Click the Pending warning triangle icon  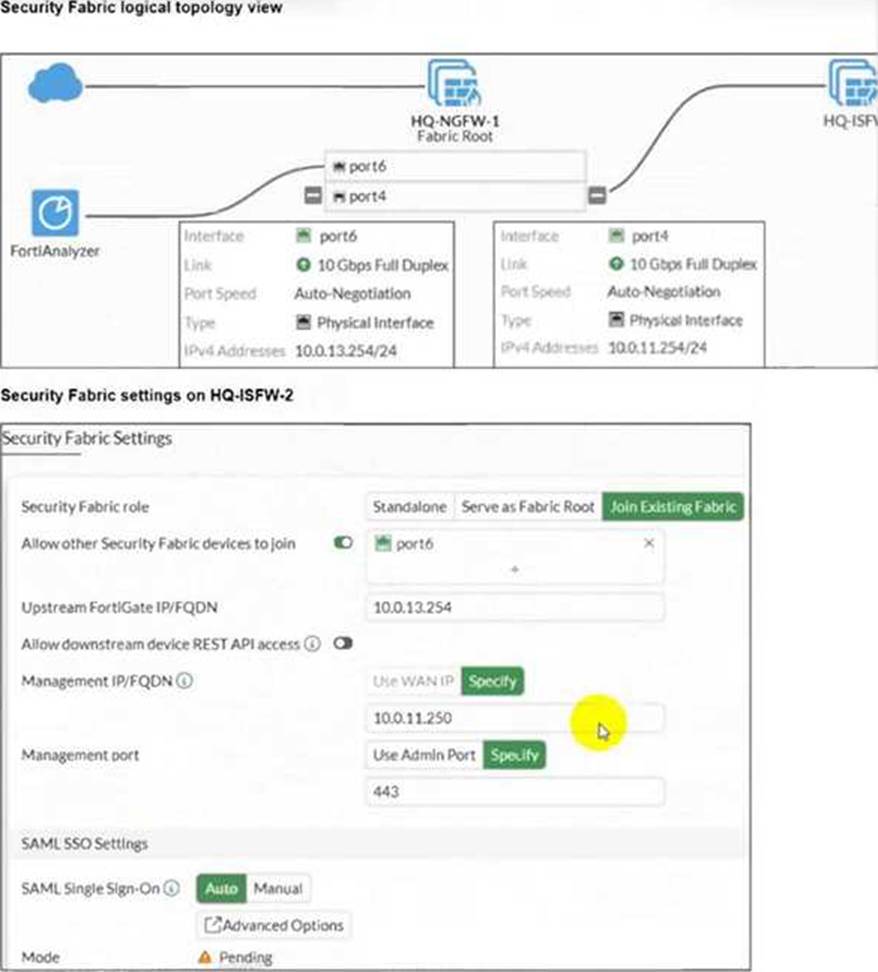click(x=205, y=957)
